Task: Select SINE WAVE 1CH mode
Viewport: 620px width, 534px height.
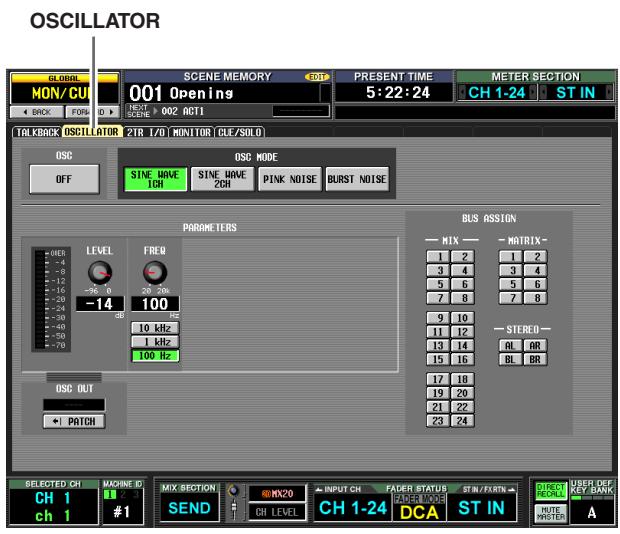Action: [155, 179]
